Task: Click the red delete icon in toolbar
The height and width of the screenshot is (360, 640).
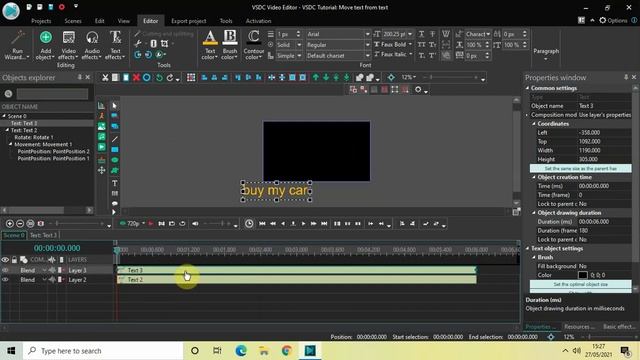Action: pyautogui.click(x=136, y=77)
